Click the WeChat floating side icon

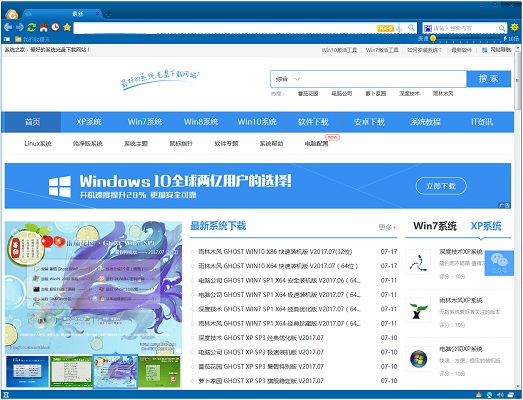coord(499,263)
